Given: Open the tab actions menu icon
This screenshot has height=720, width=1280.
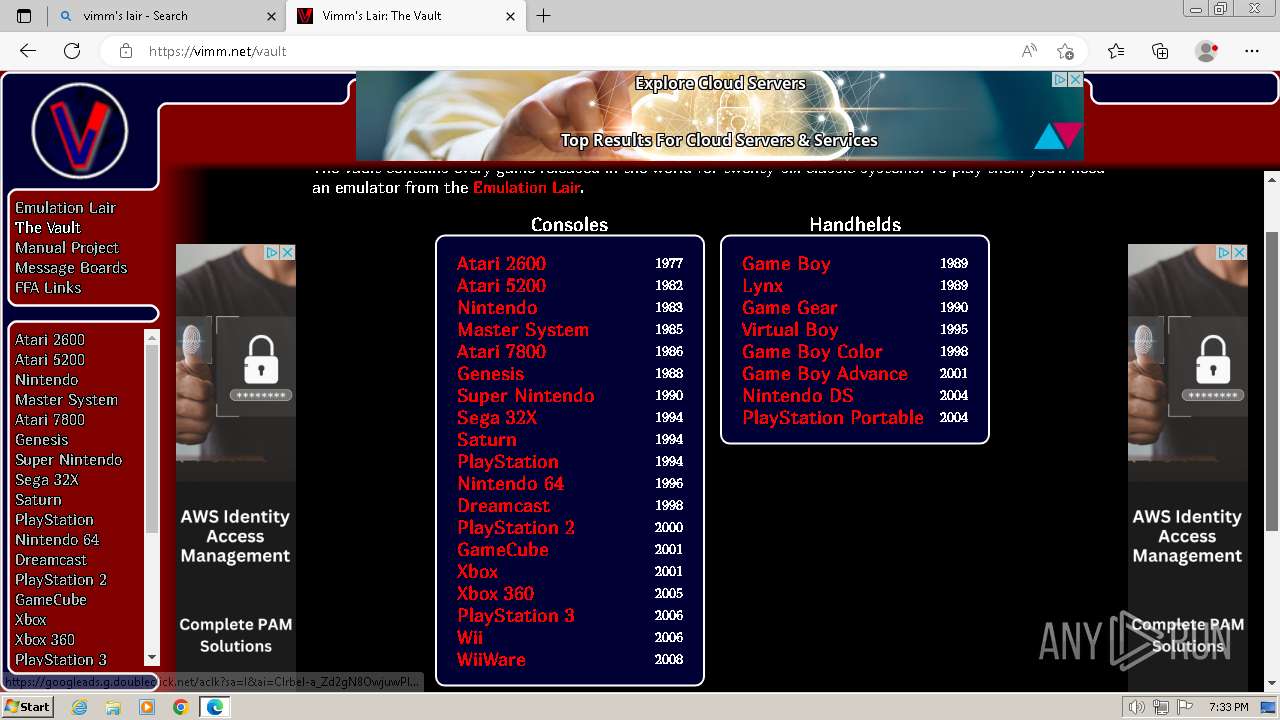Looking at the screenshot, I should (24, 16).
